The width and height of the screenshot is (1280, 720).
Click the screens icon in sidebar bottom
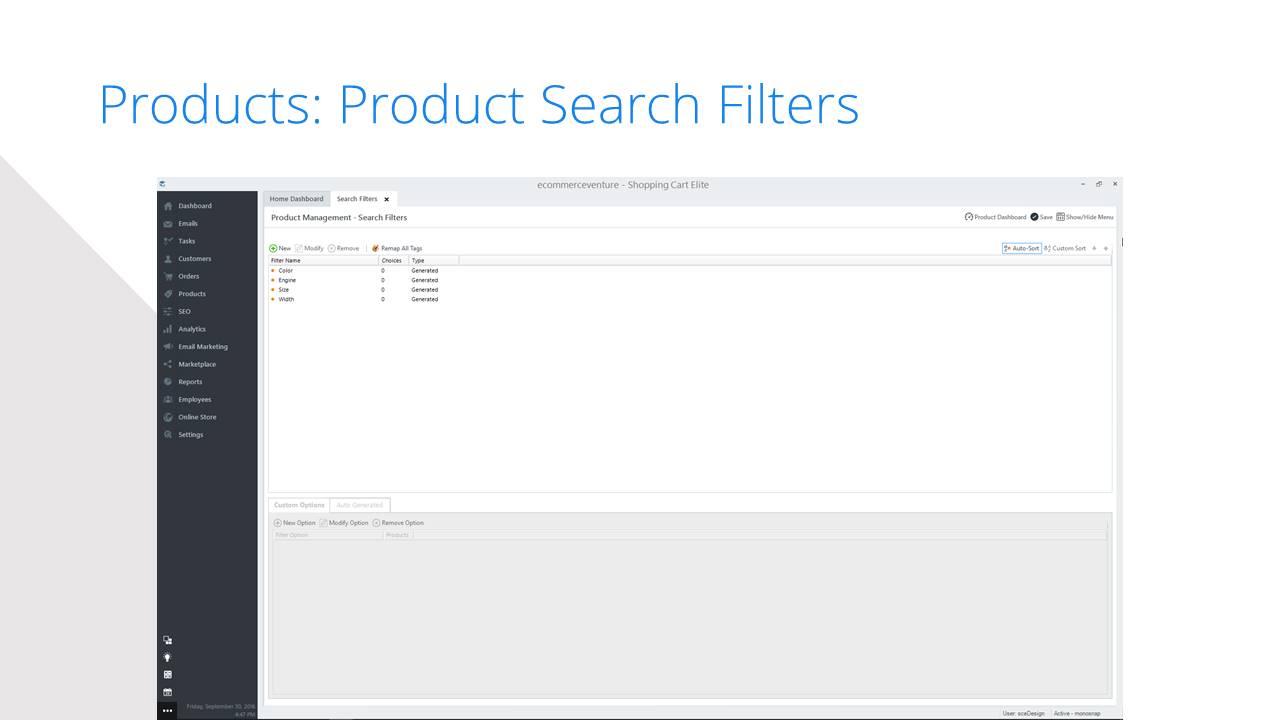click(x=168, y=640)
